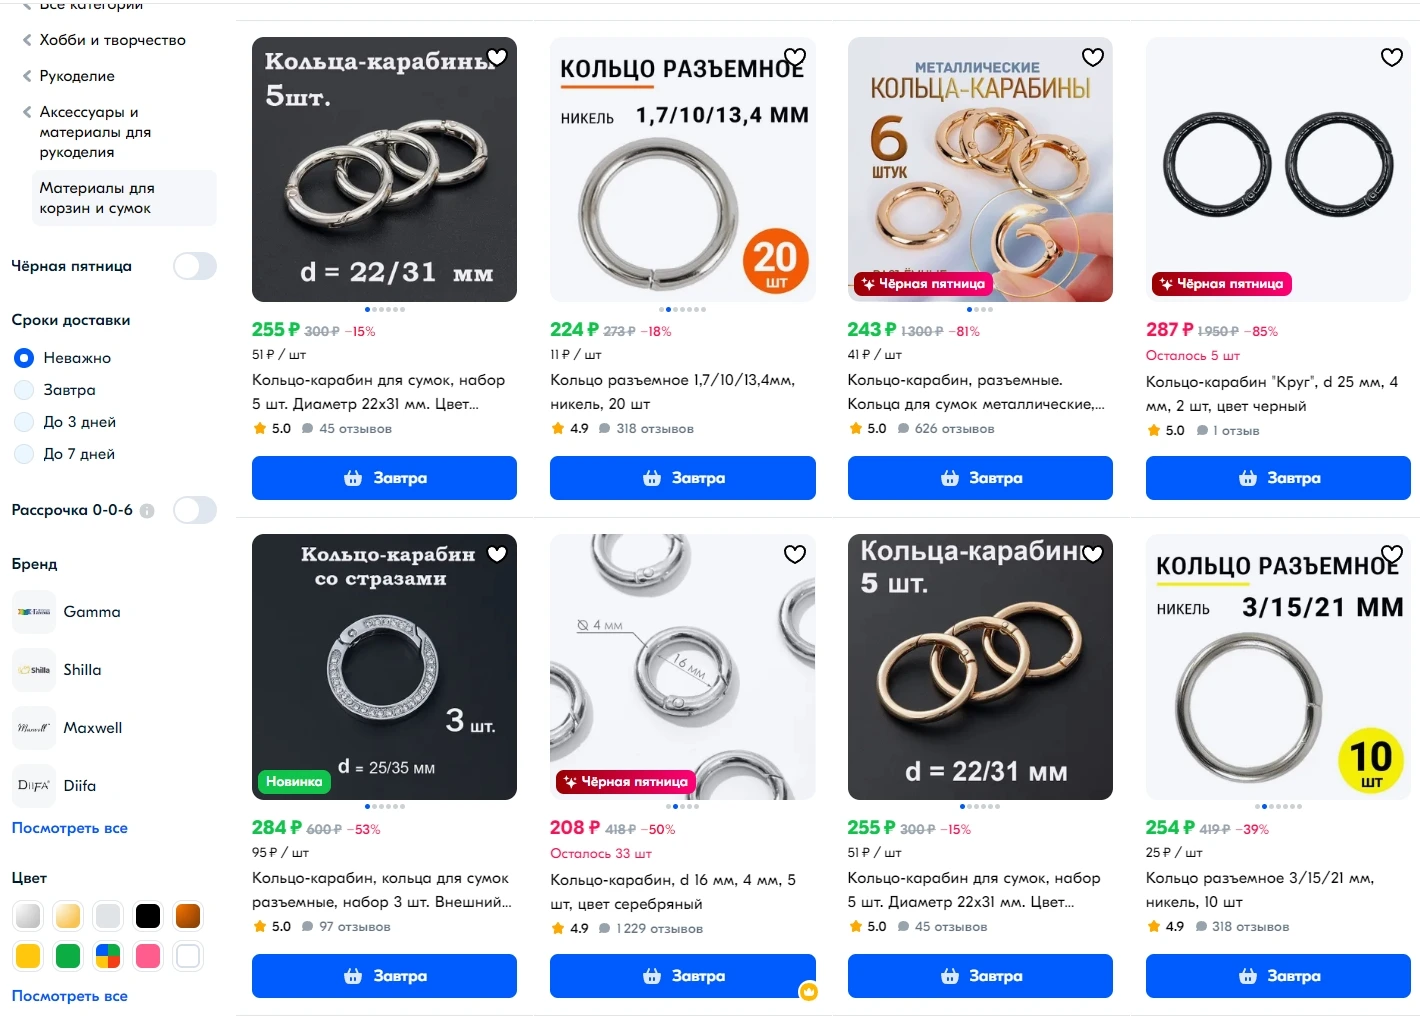Show all brands with Посмотреть все
Viewport: 1420px width, 1020px height.
point(69,828)
